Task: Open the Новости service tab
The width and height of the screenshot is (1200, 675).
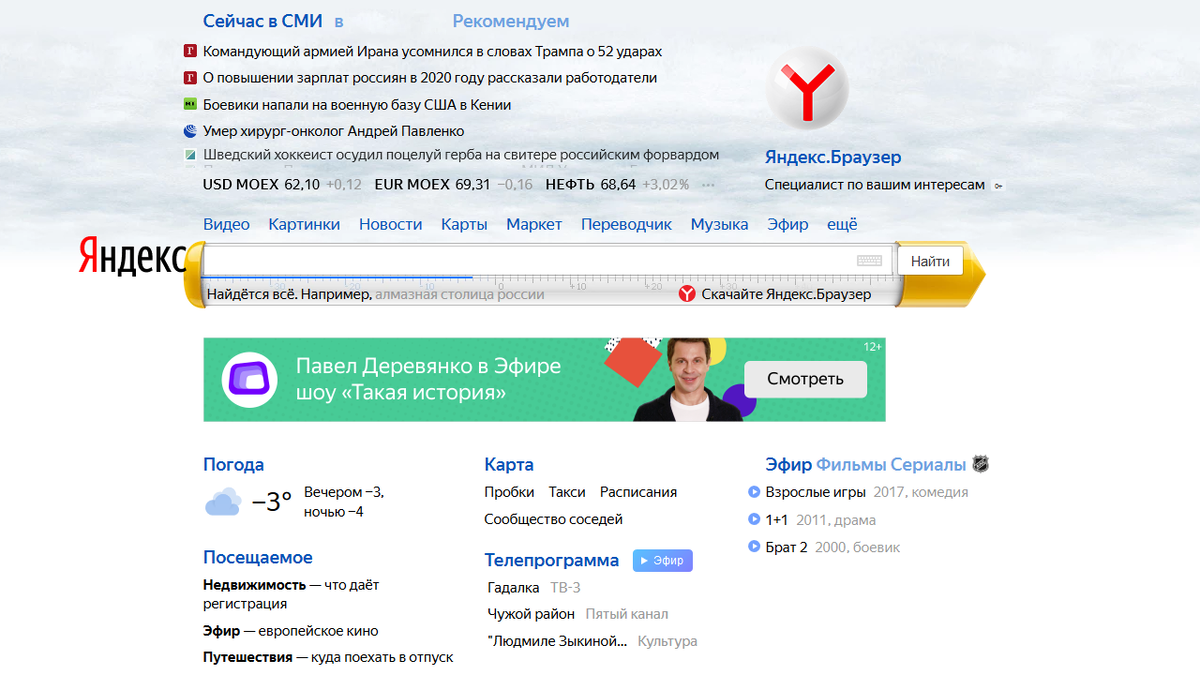Action: pyautogui.click(x=391, y=224)
